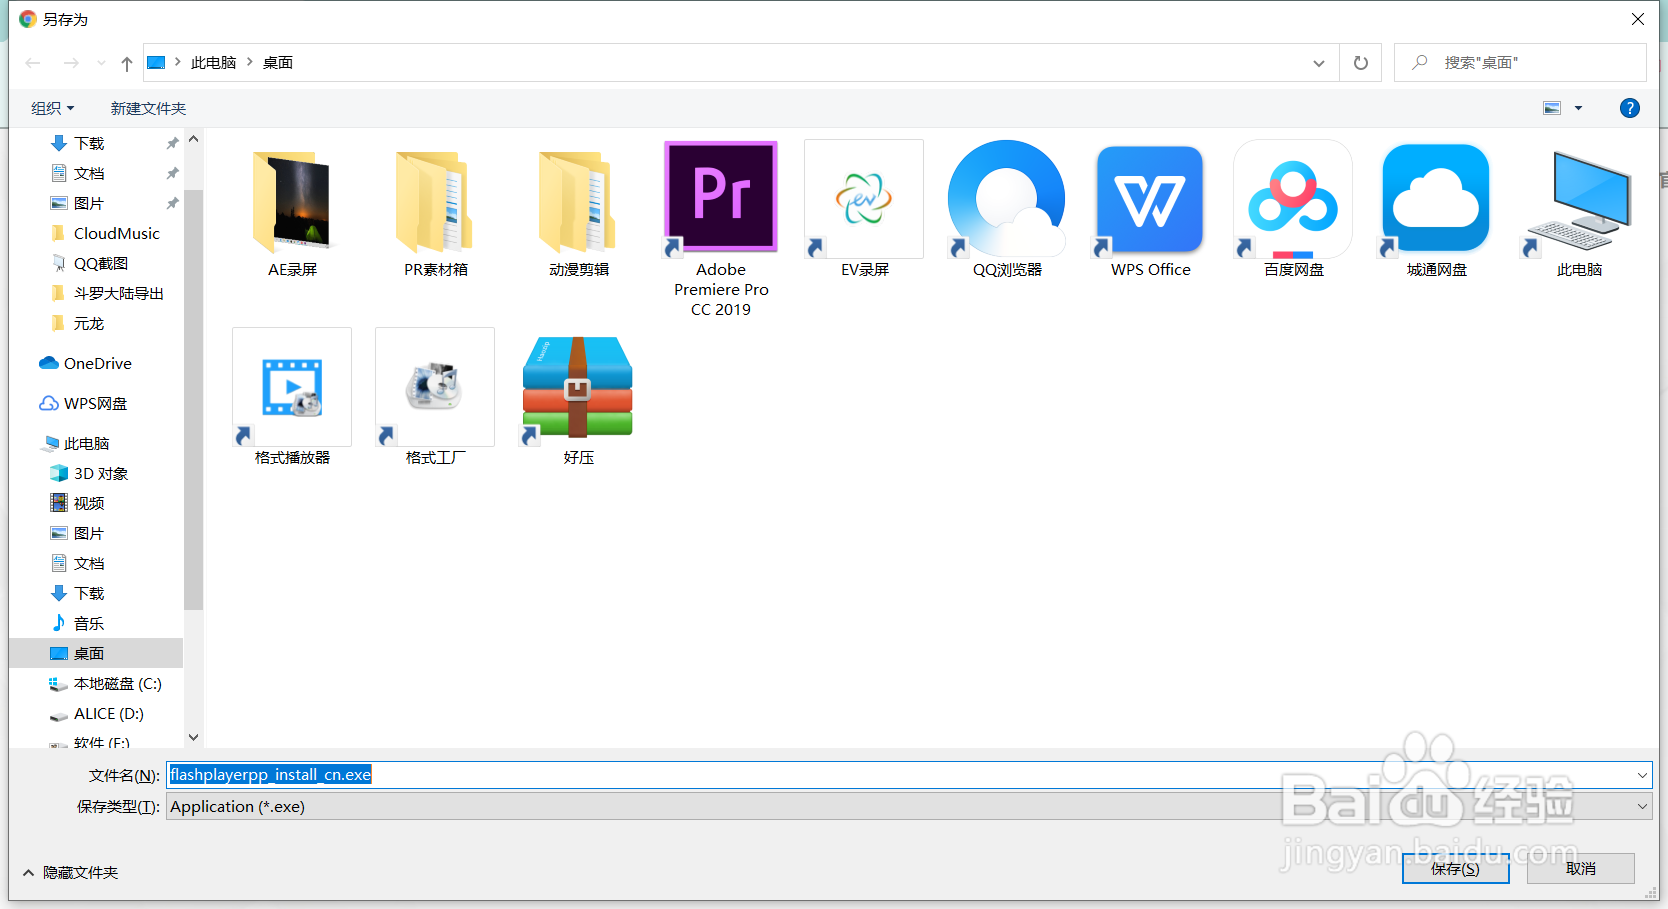Open the Help question mark icon
This screenshot has height=909, width=1668.
pos(1630,108)
